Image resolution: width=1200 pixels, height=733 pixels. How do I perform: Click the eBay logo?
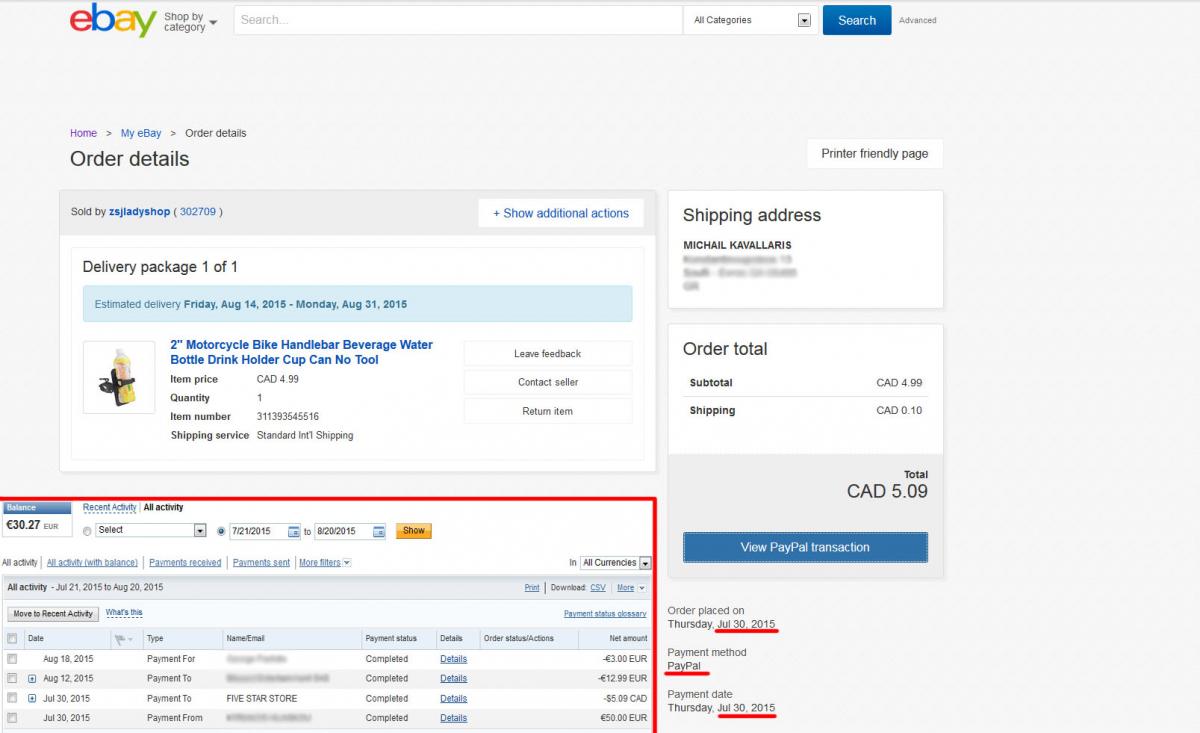pyautogui.click(x=113, y=20)
